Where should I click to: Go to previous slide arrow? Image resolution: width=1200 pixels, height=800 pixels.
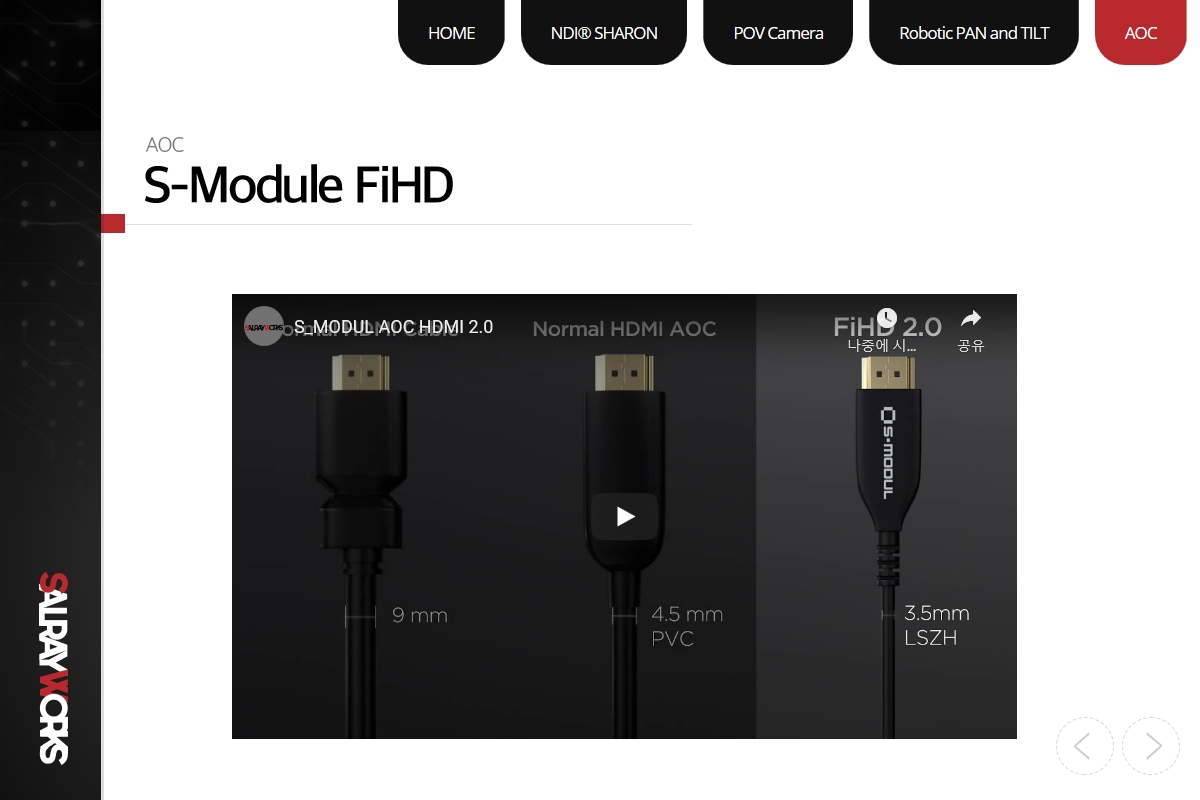click(x=1085, y=746)
